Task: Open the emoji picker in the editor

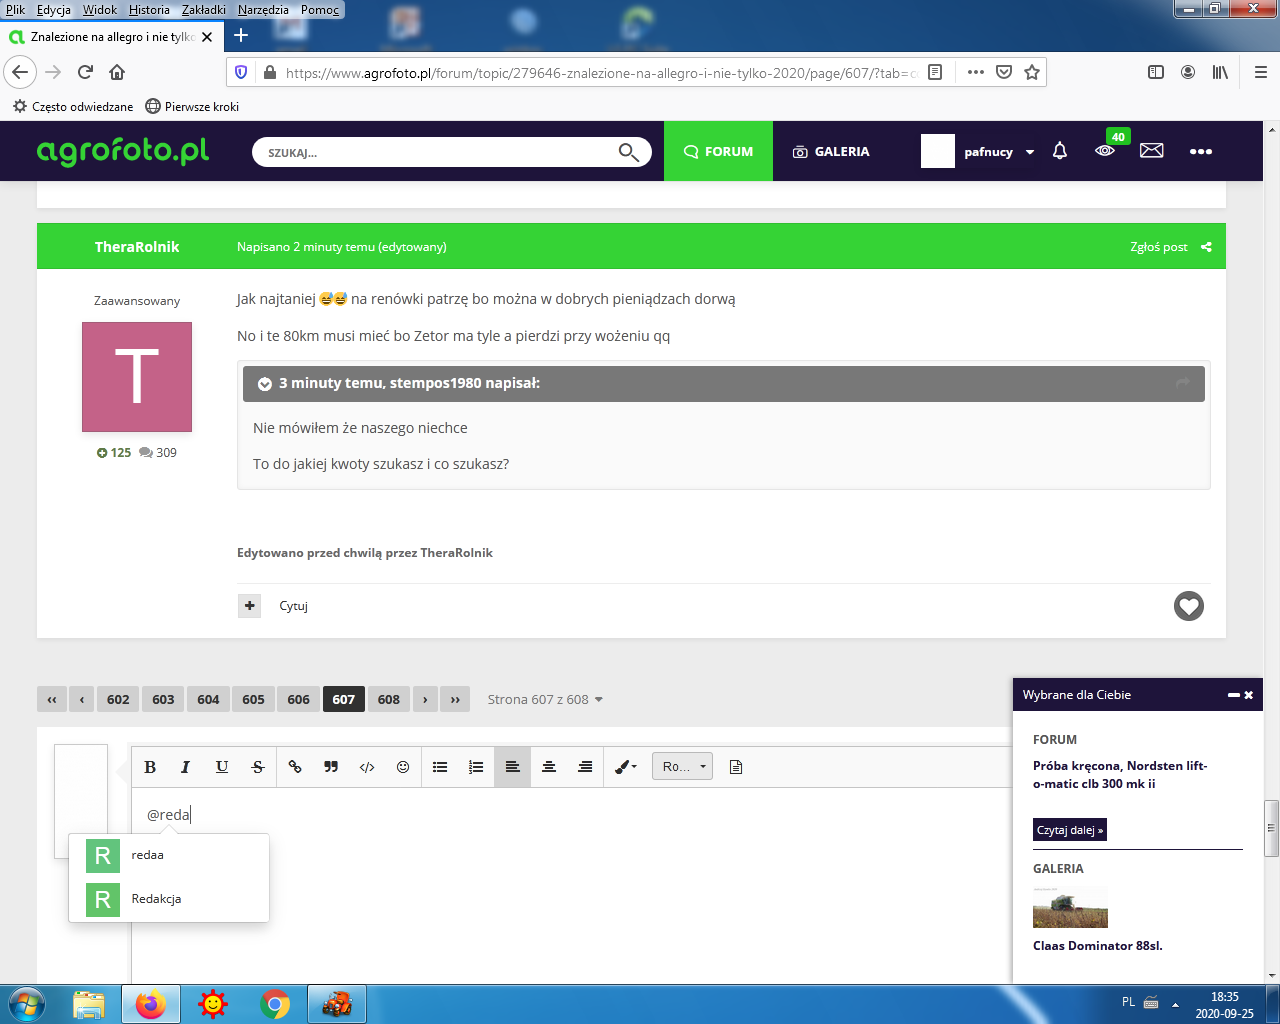Action: [x=403, y=767]
